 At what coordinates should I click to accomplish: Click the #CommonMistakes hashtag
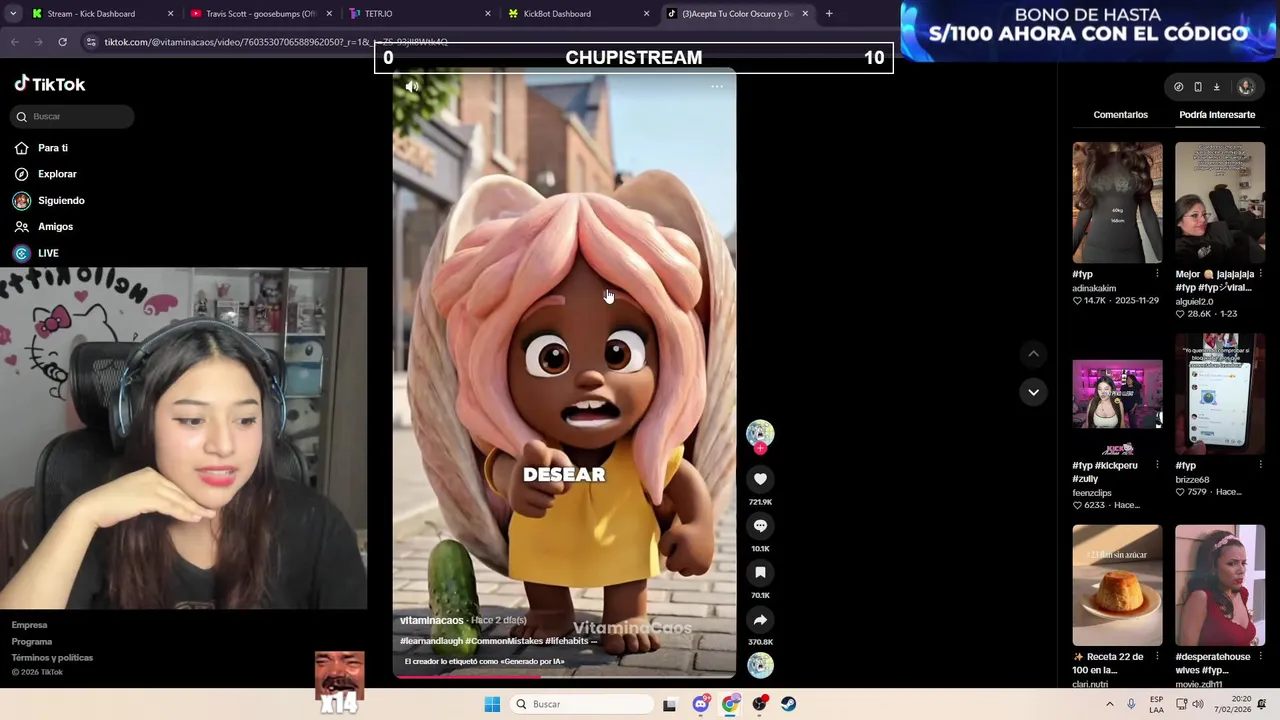[504, 641]
